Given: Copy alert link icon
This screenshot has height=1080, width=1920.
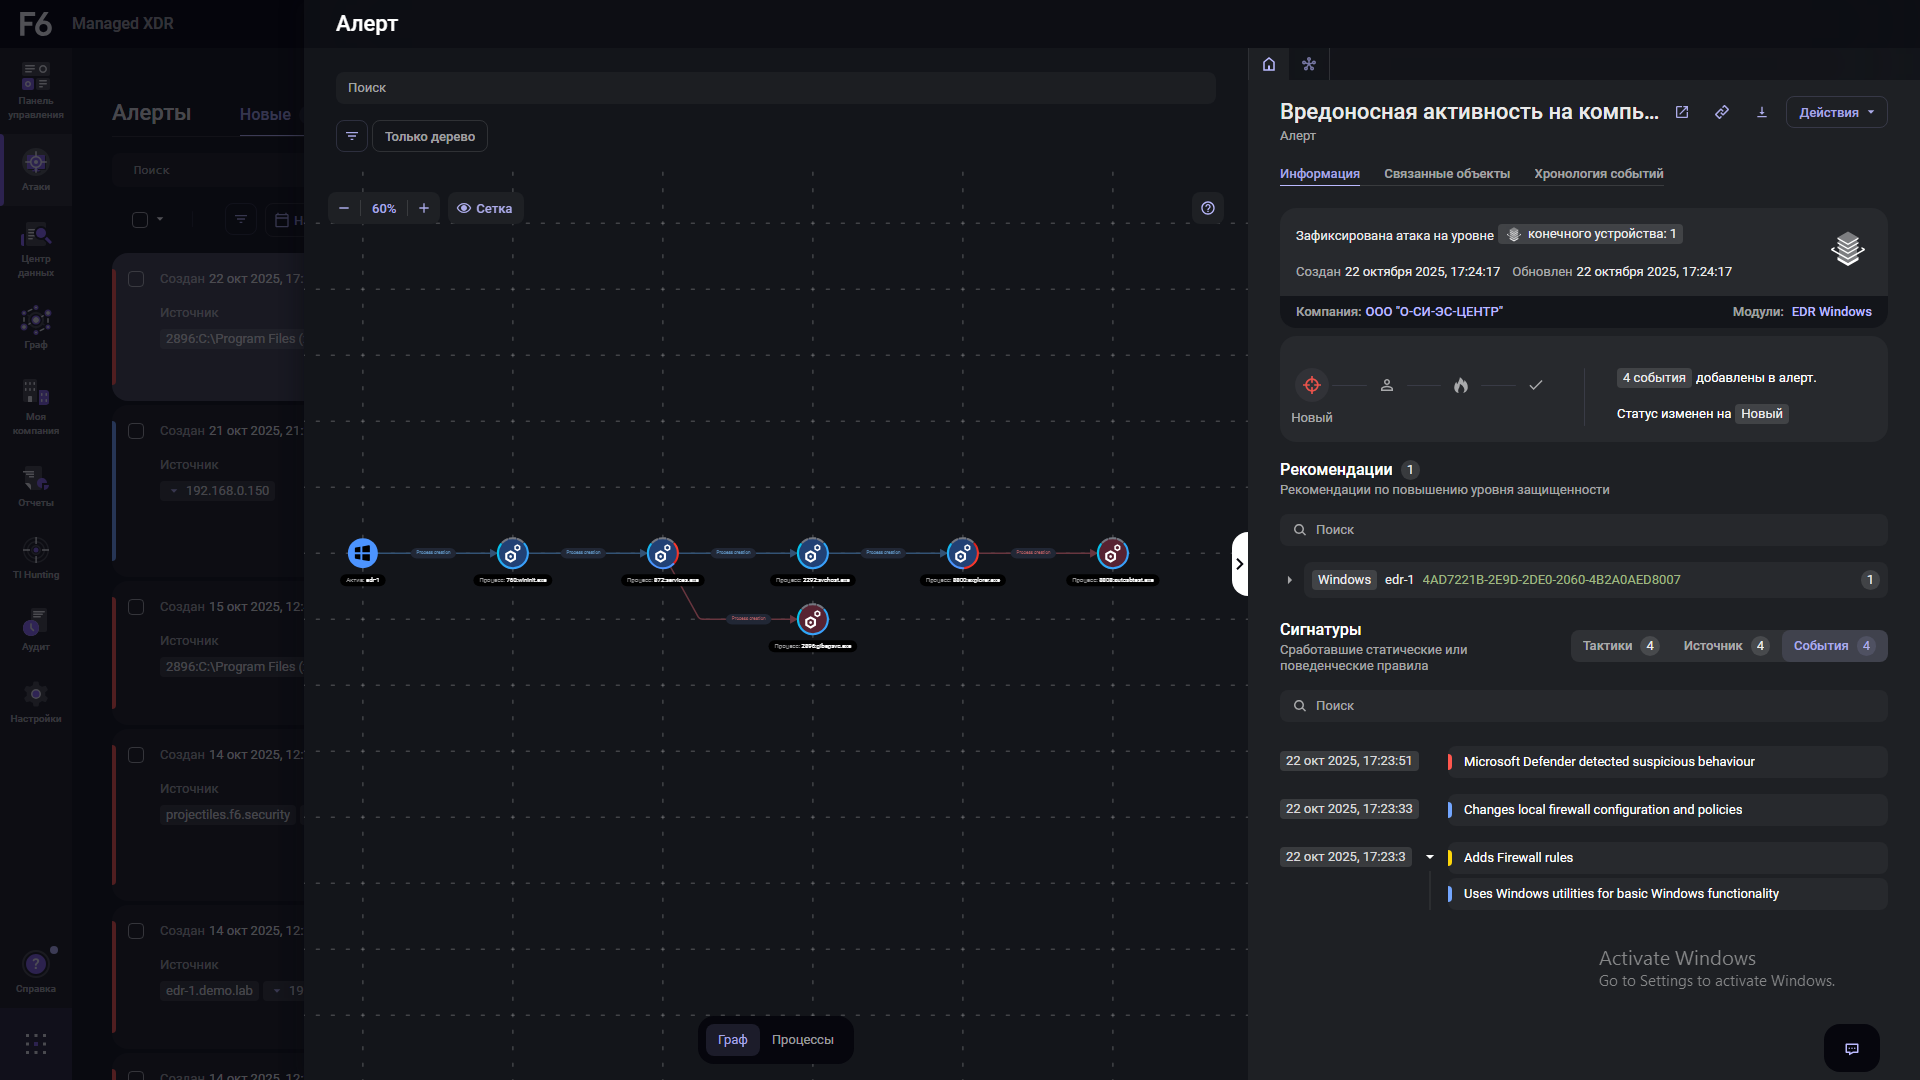Looking at the screenshot, I should pos(1722,112).
